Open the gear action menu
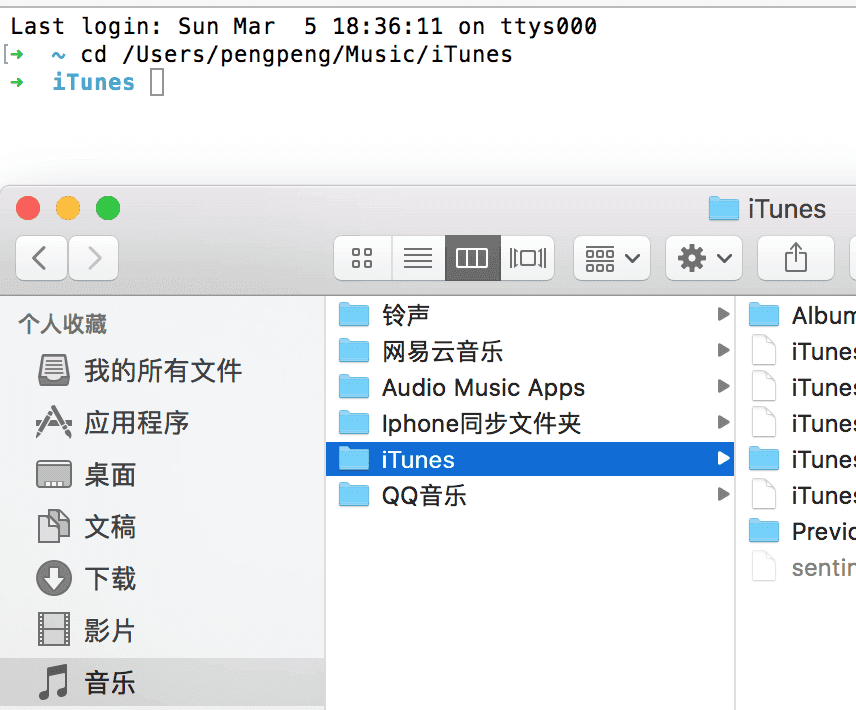 (704, 258)
